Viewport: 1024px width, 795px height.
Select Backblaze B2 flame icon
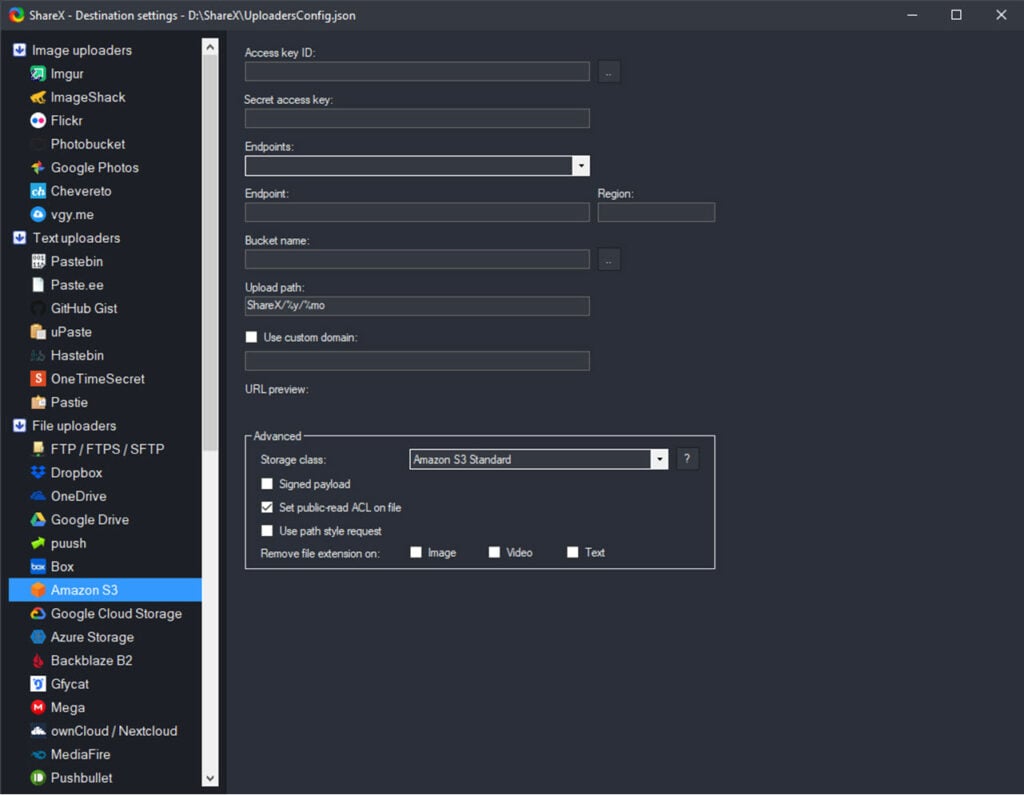click(x=38, y=661)
